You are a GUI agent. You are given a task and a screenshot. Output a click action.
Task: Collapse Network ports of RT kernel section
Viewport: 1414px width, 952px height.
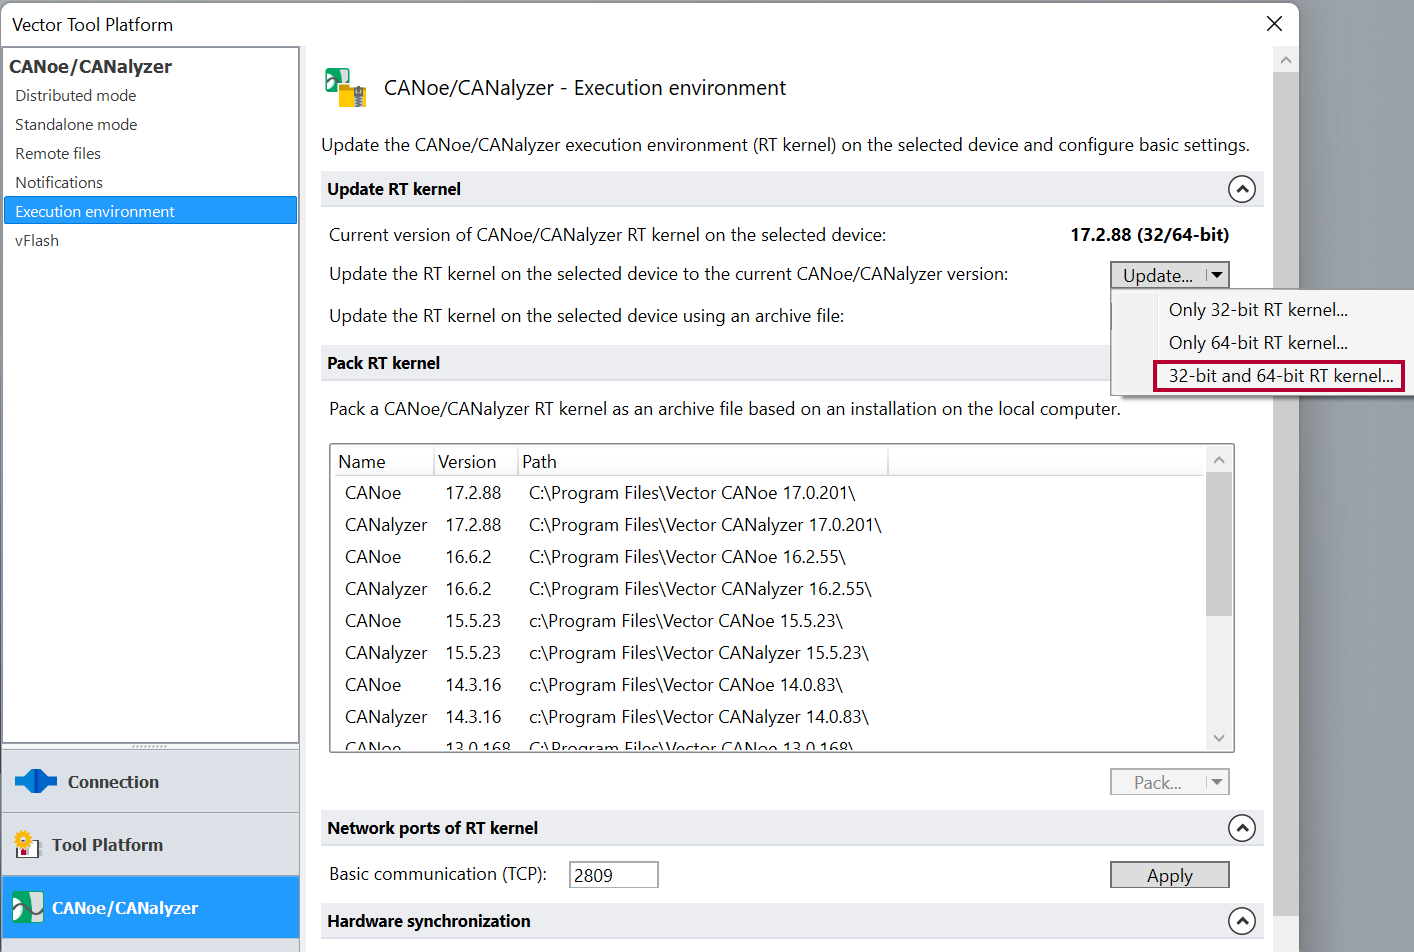tap(1241, 828)
